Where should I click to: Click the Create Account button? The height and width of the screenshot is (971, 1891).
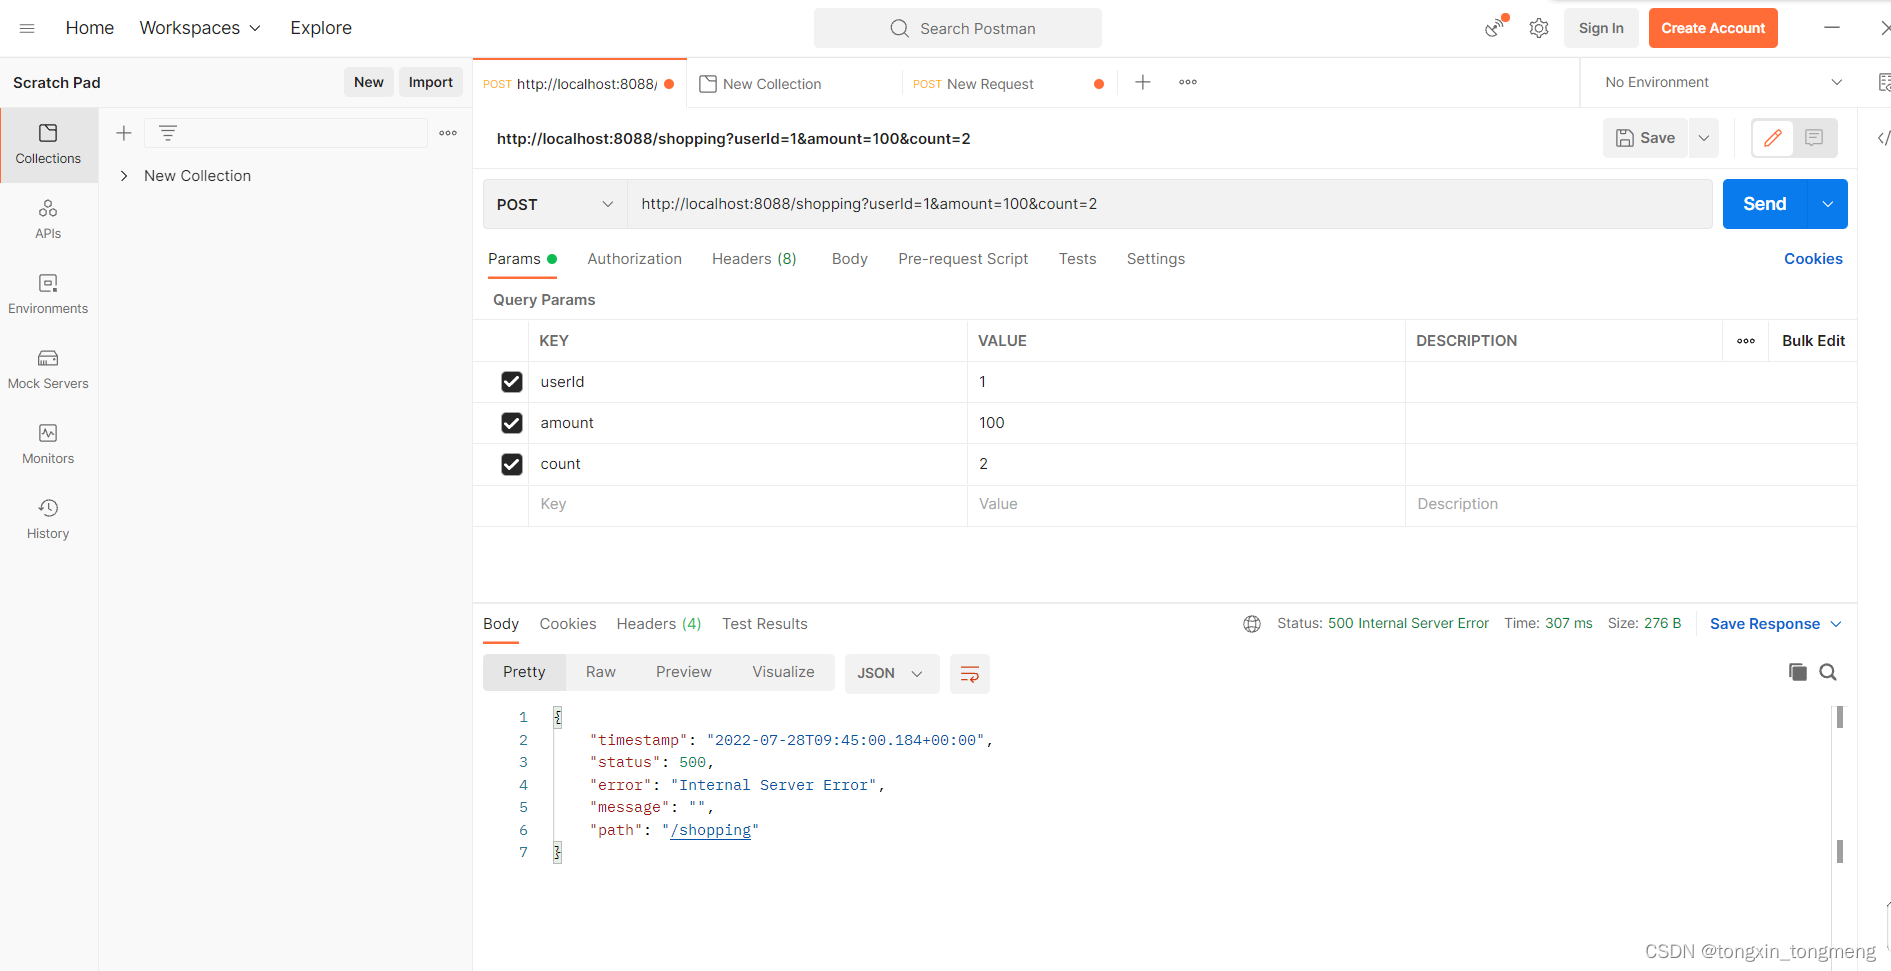pos(1713,28)
